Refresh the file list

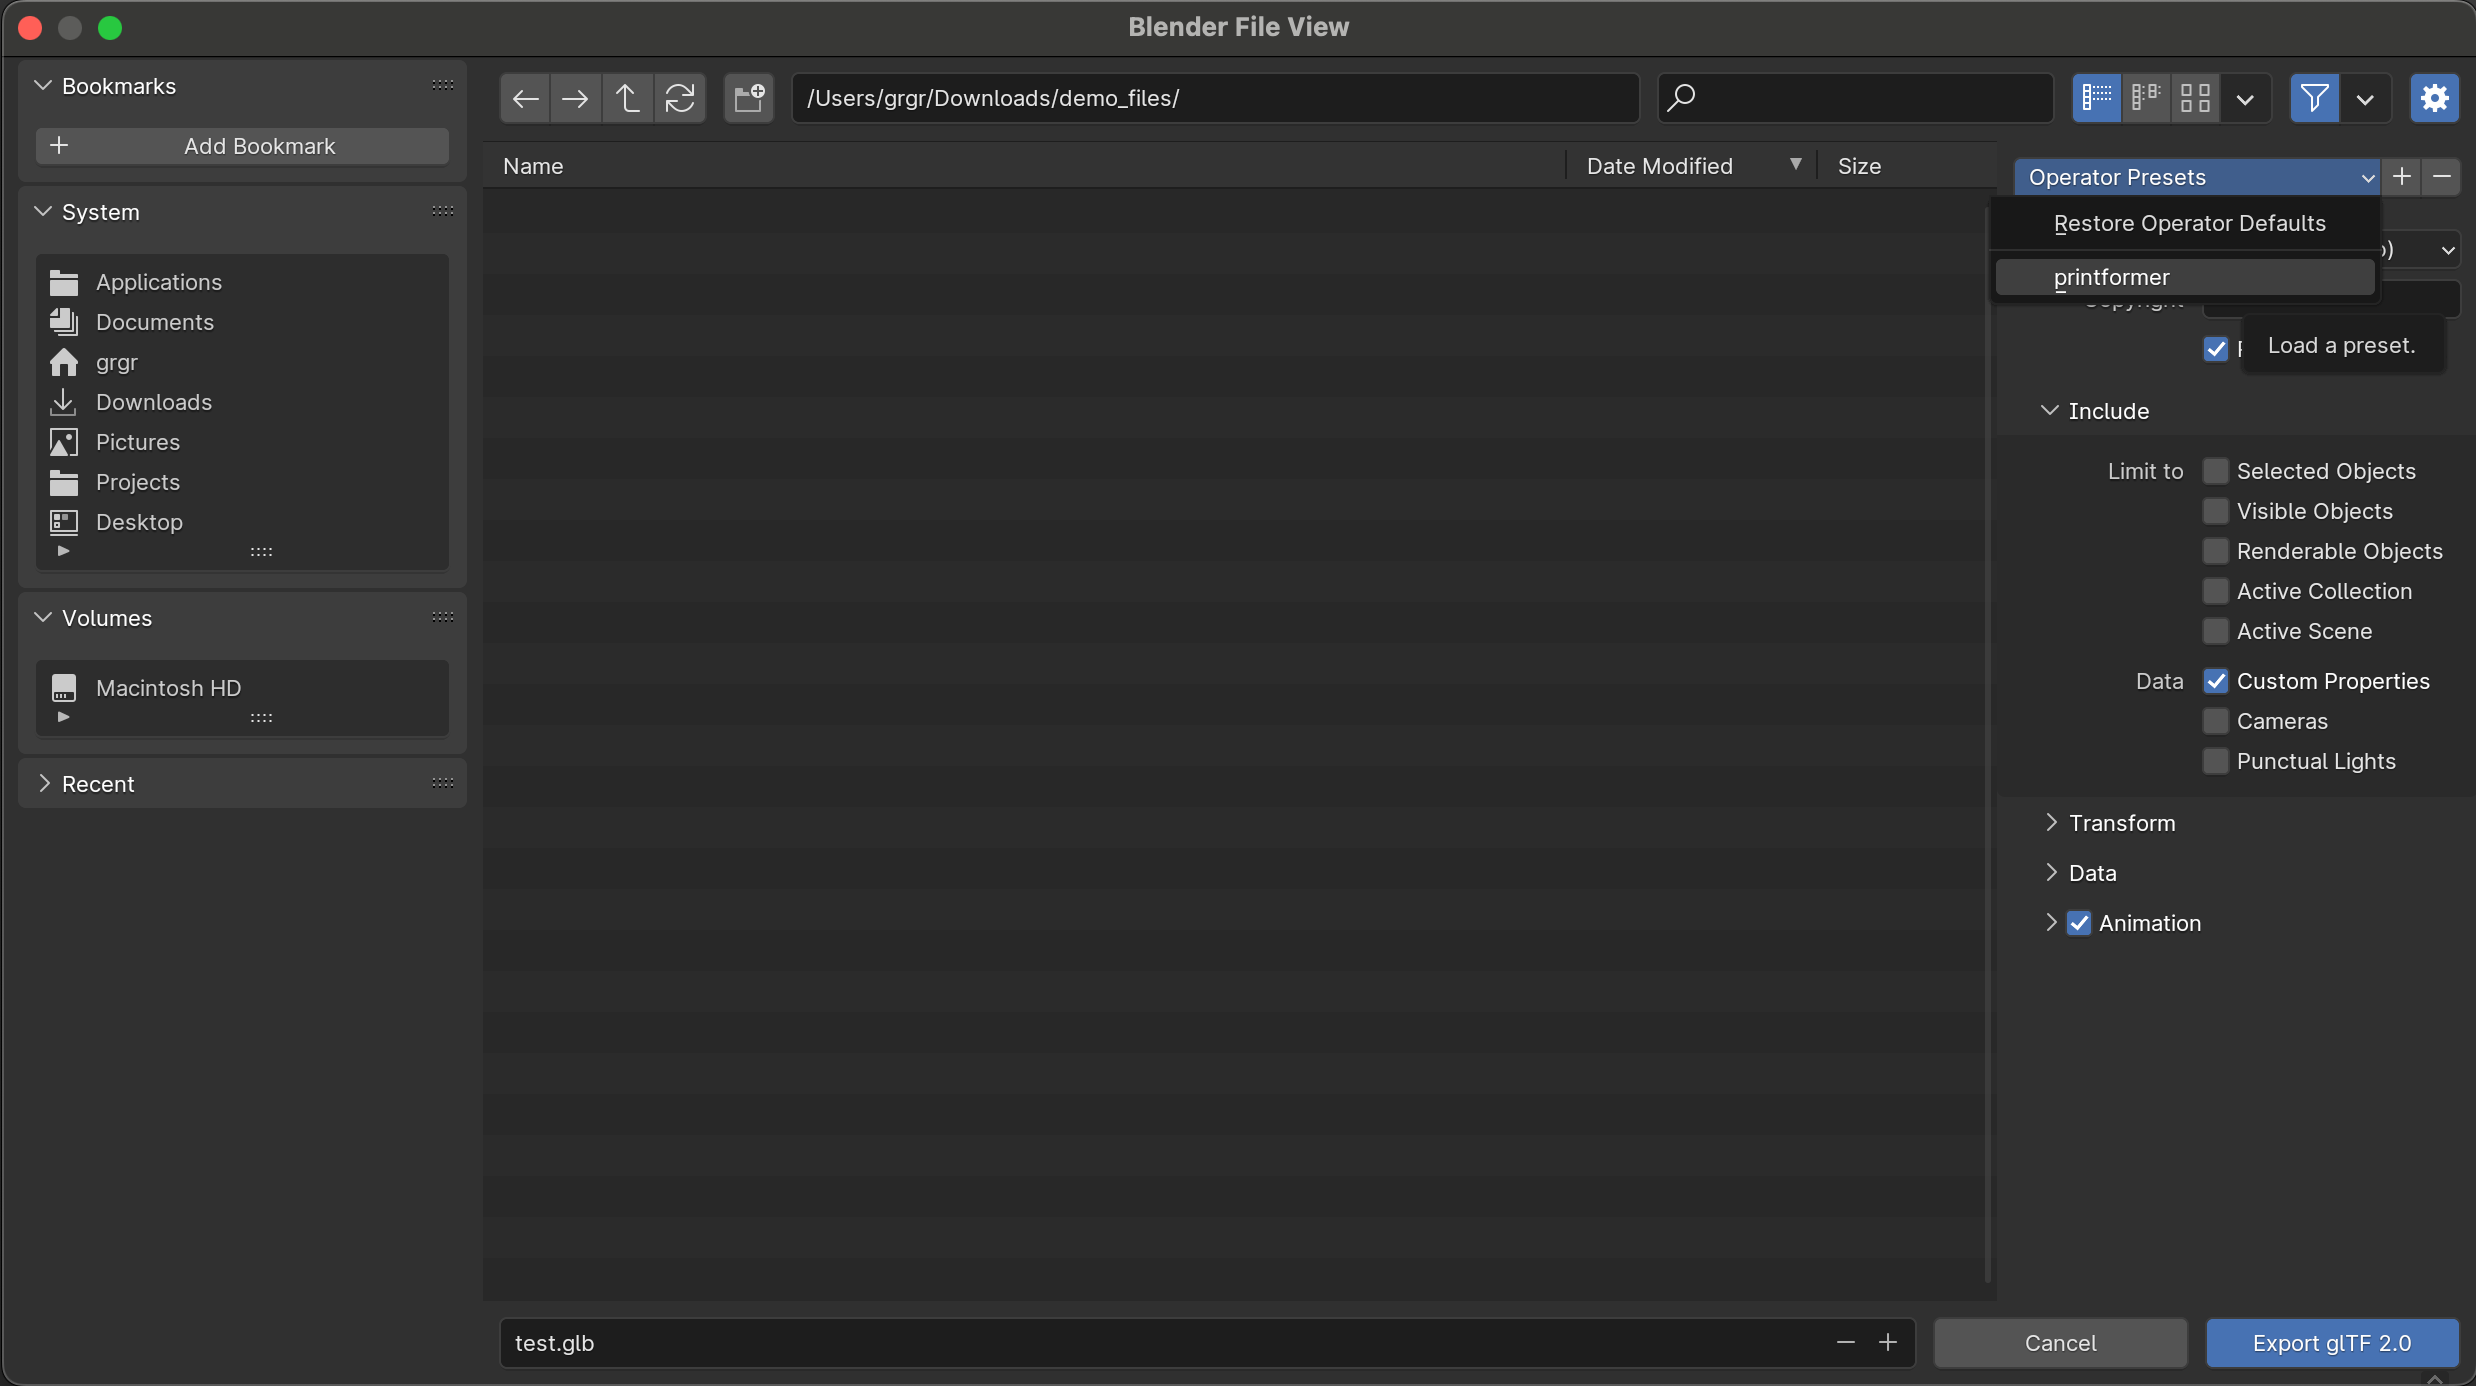click(x=680, y=98)
